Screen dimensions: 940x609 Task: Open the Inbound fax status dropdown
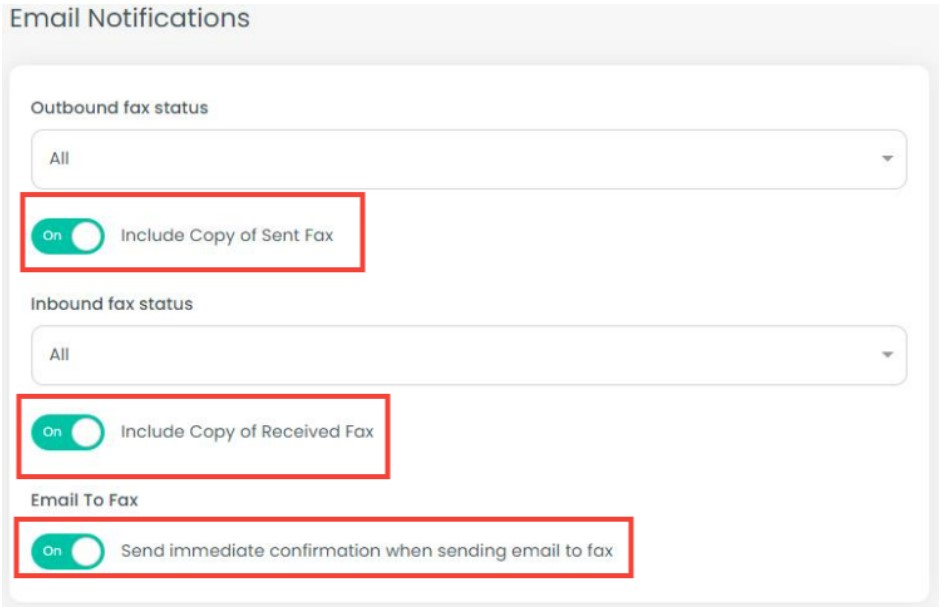pyautogui.click(x=468, y=355)
